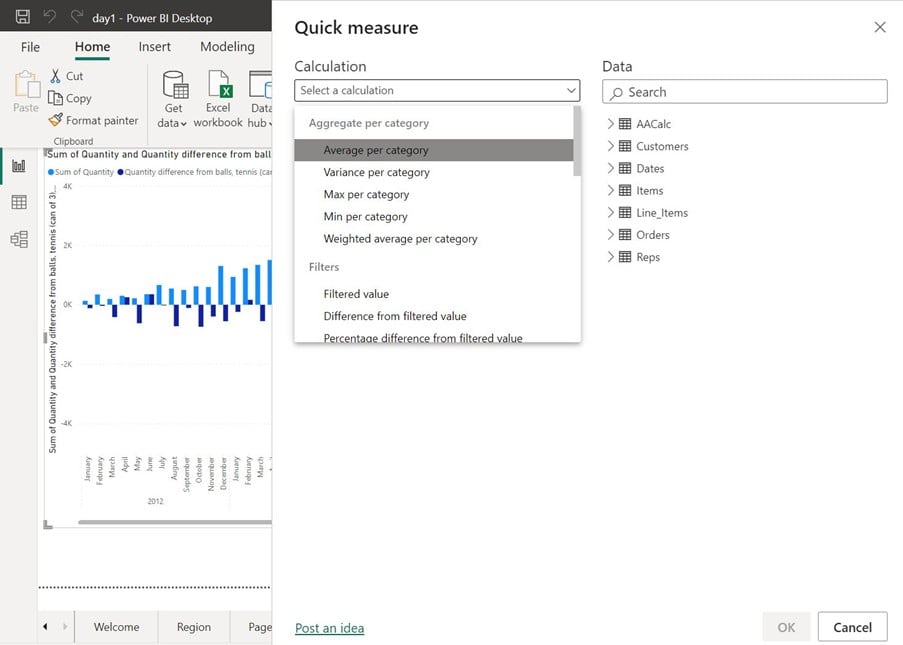Click the Get data database icon
Image resolution: width=903 pixels, height=645 pixels.
(x=174, y=84)
